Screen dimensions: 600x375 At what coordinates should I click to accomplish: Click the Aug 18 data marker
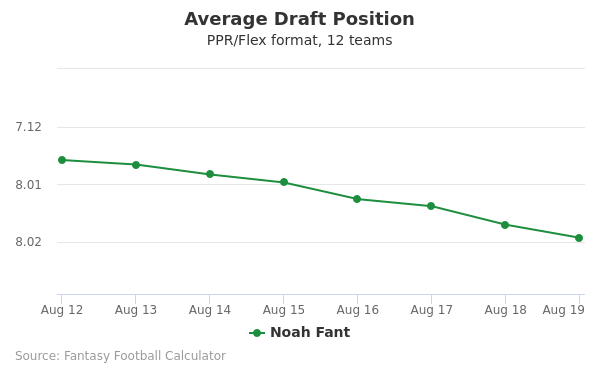(x=505, y=225)
